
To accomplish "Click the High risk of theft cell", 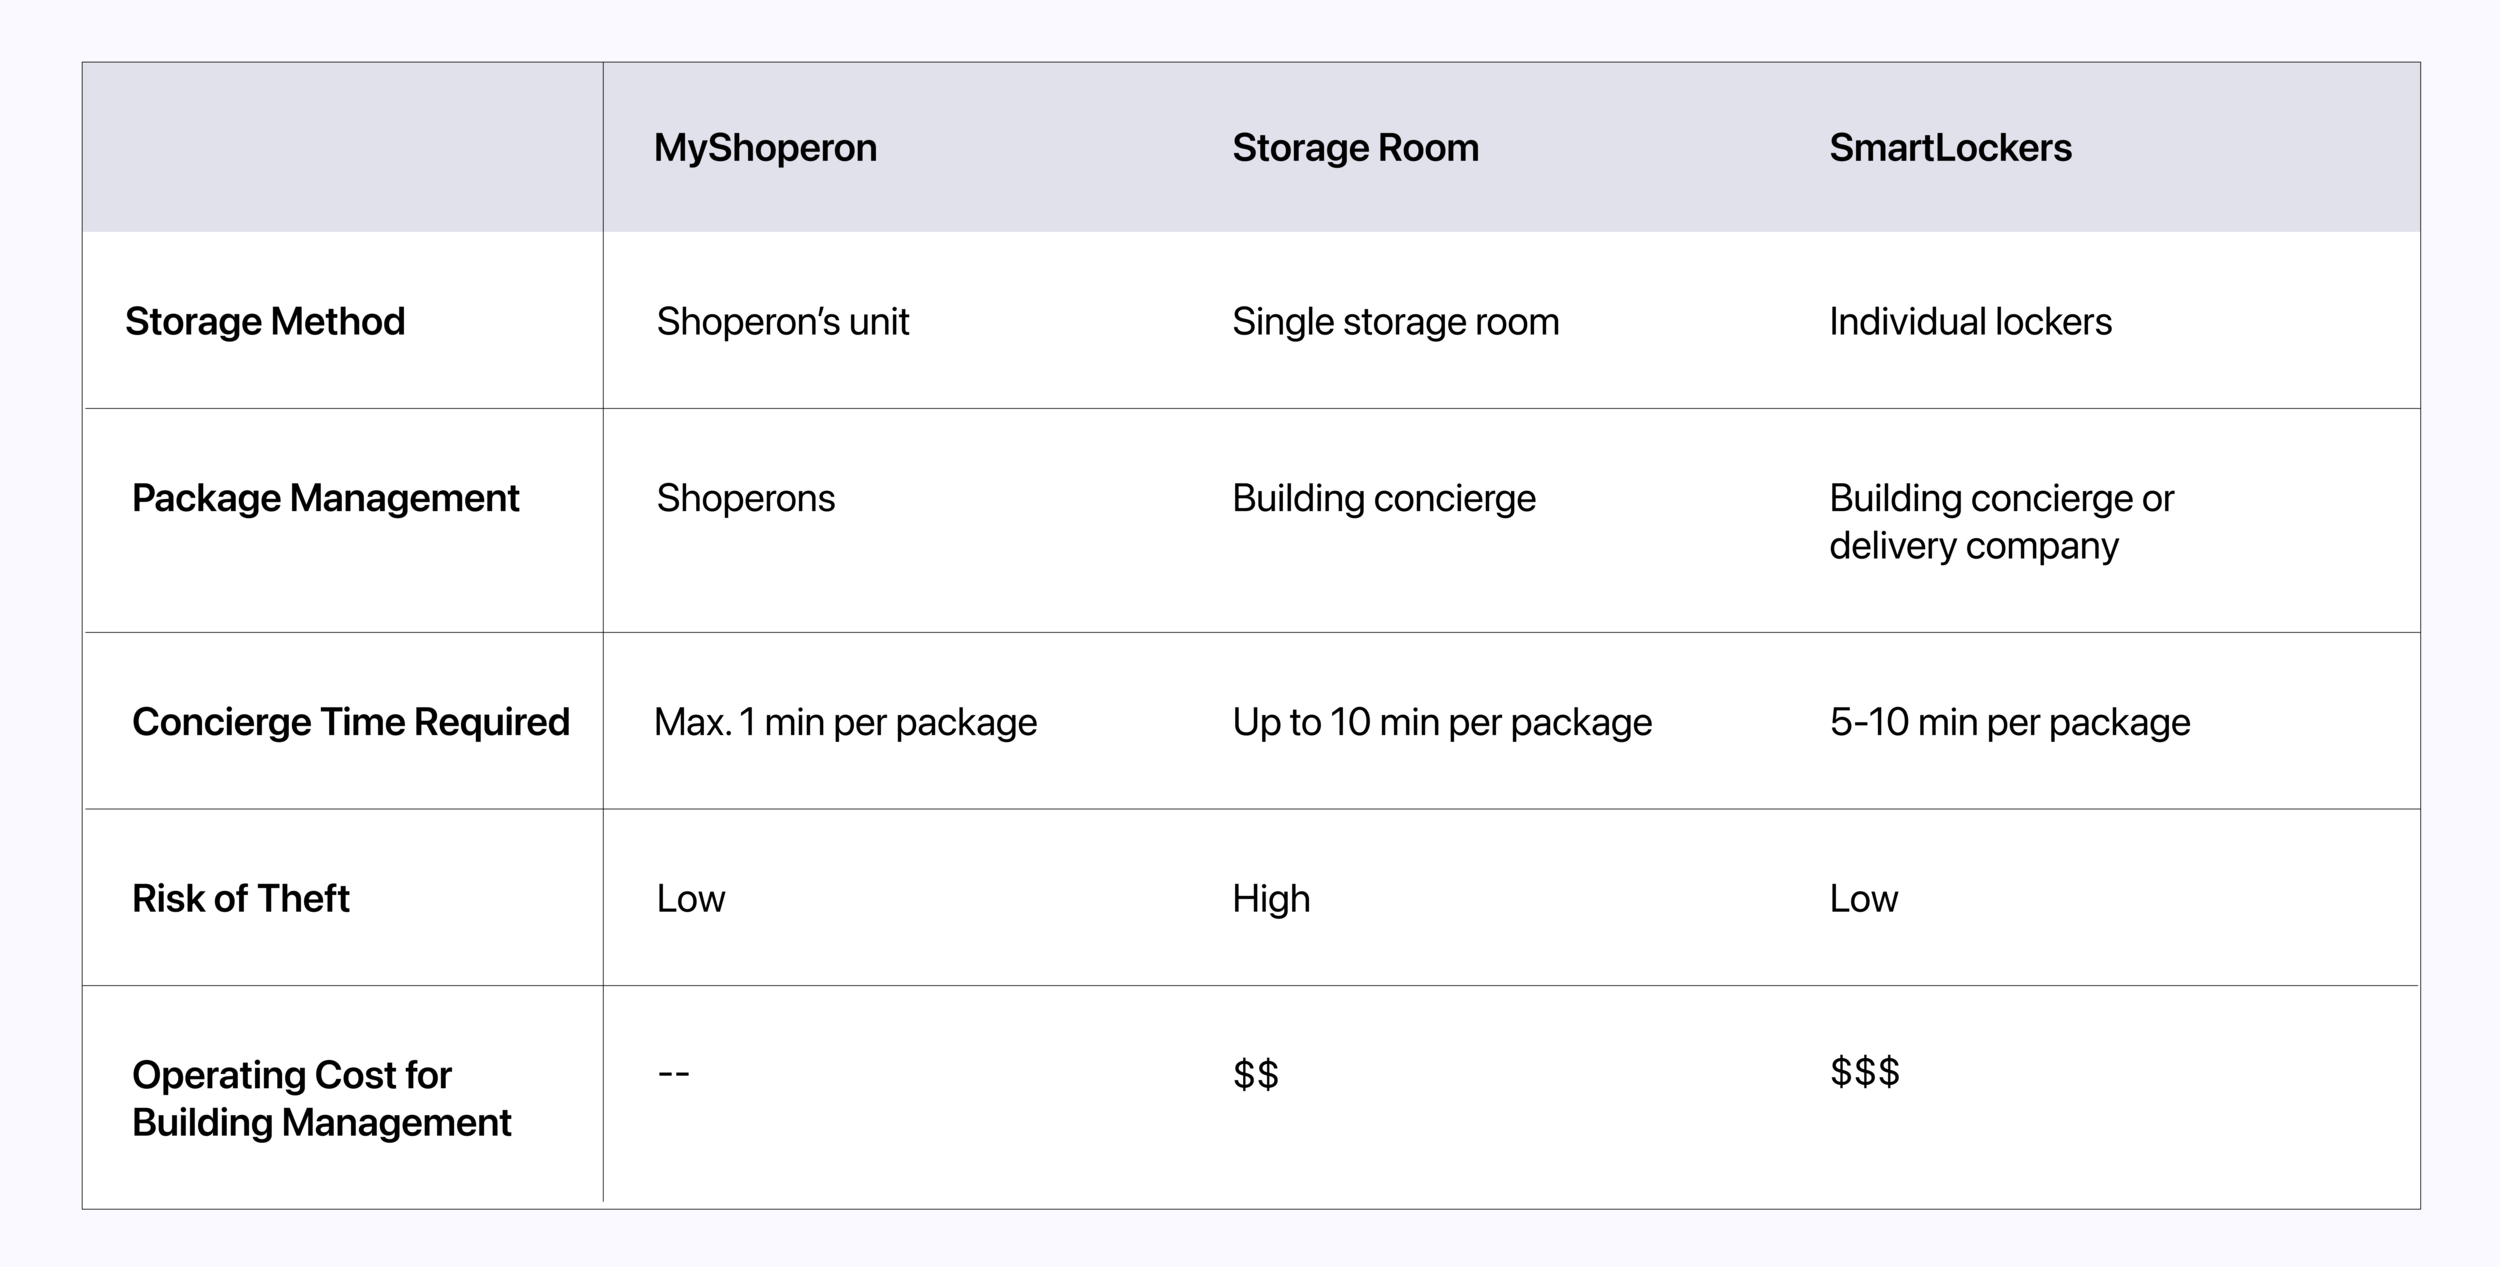I will click(1270, 898).
